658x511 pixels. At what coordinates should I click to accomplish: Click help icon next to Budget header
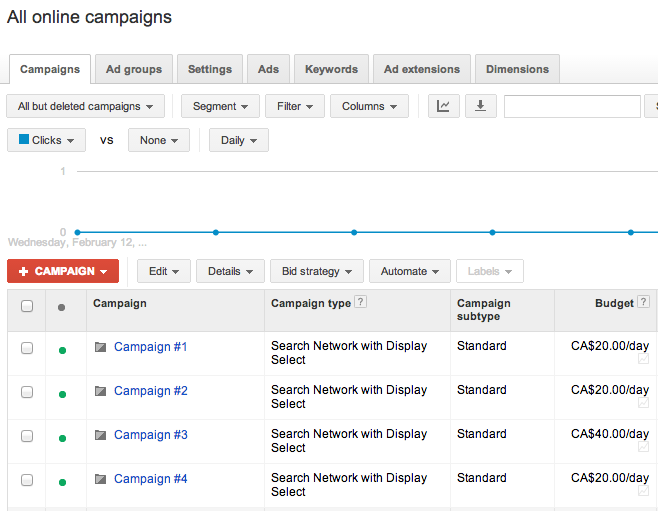click(x=644, y=303)
